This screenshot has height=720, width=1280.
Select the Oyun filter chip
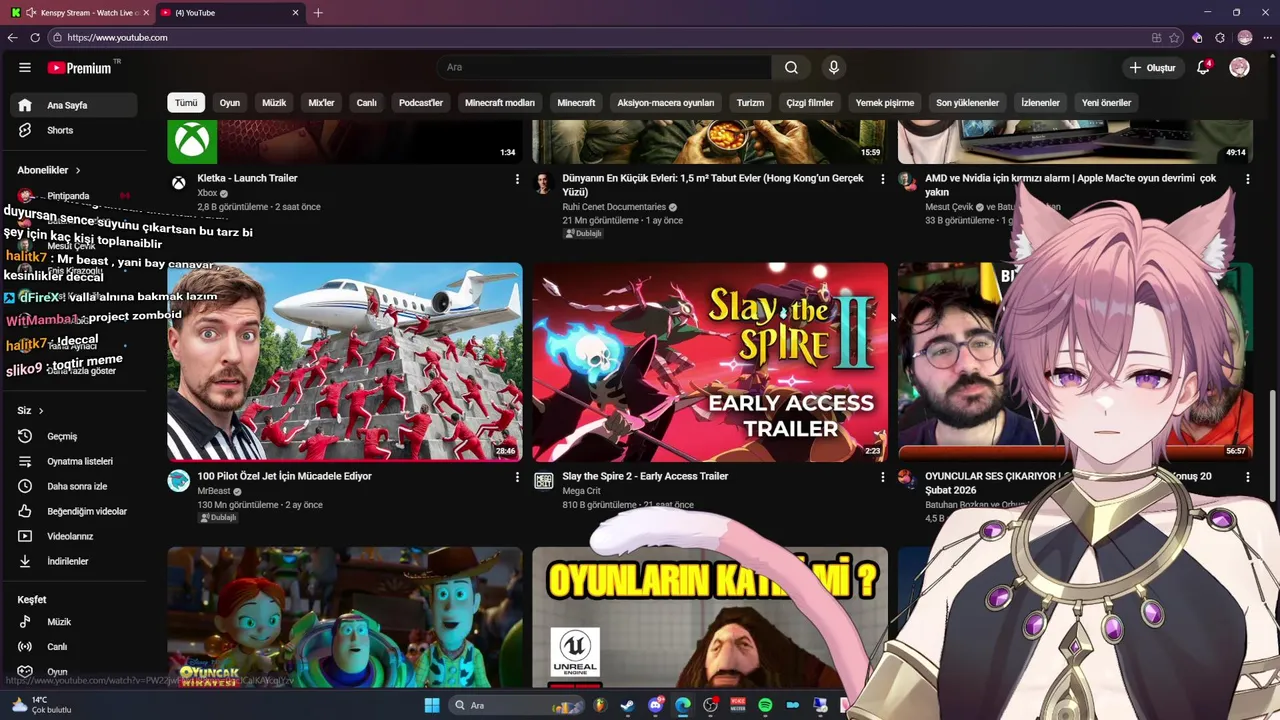[x=230, y=103]
